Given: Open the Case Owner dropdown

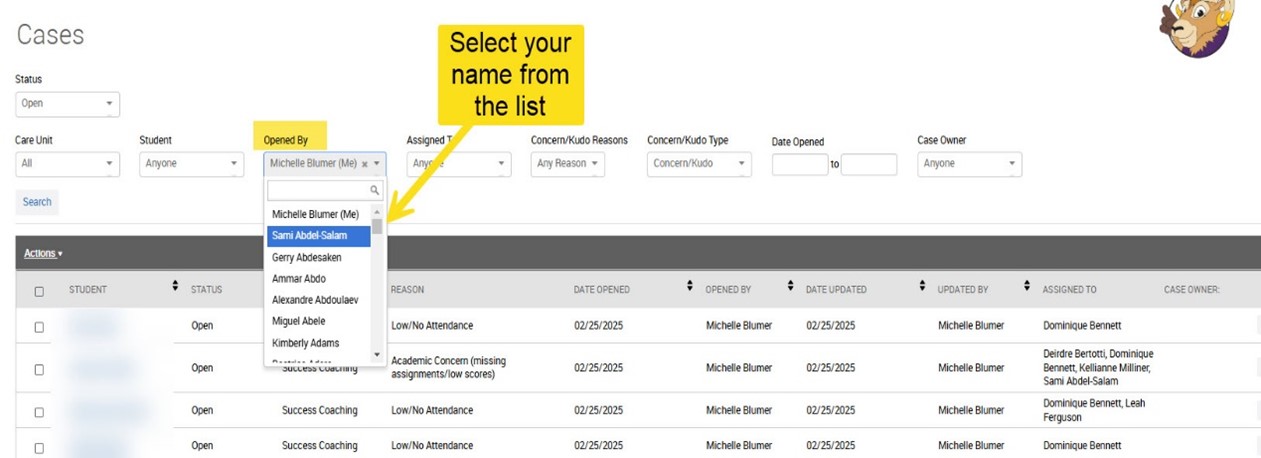Looking at the screenshot, I should coord(969,164).
